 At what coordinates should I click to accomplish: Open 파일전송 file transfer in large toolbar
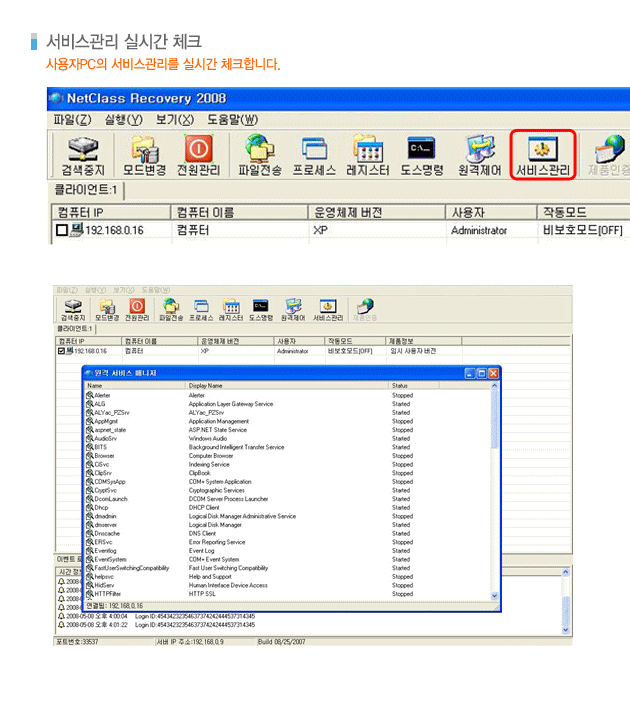pos(260,156)
